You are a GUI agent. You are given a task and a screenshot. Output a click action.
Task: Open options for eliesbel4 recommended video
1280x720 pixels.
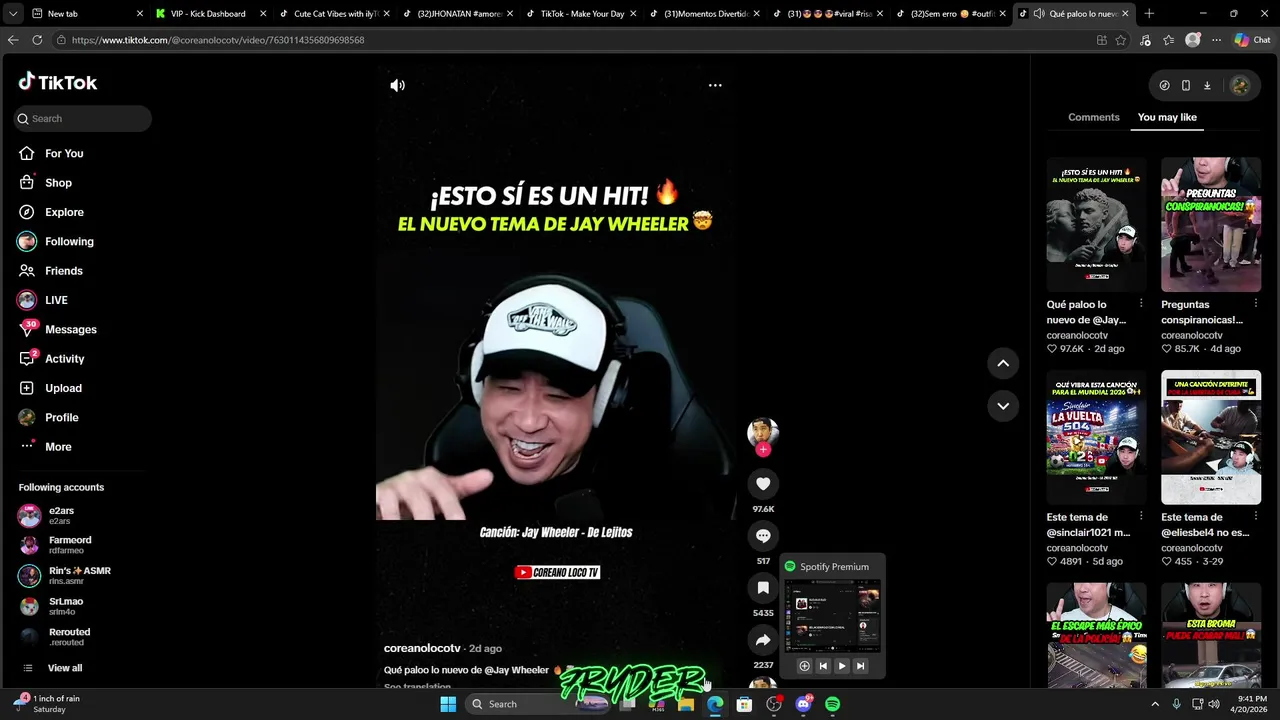pyautogui.click(x=1255, y=517)
